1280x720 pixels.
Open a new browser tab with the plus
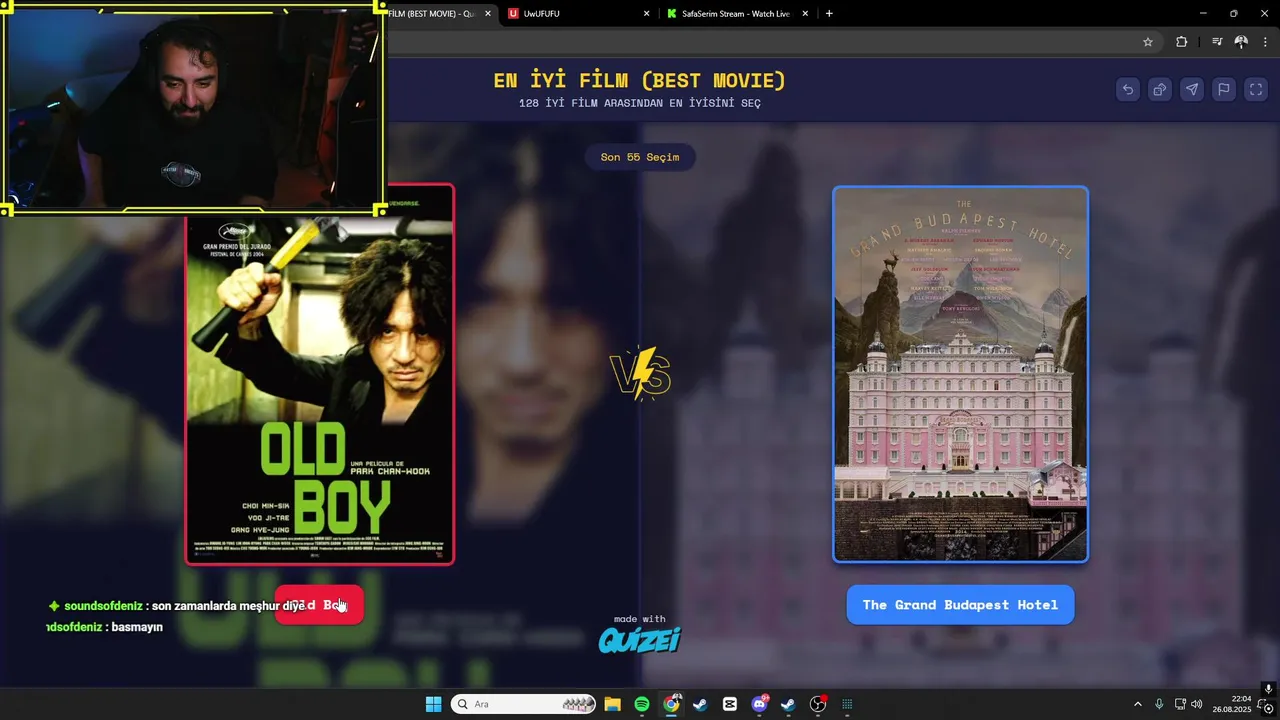pos(829,14)
